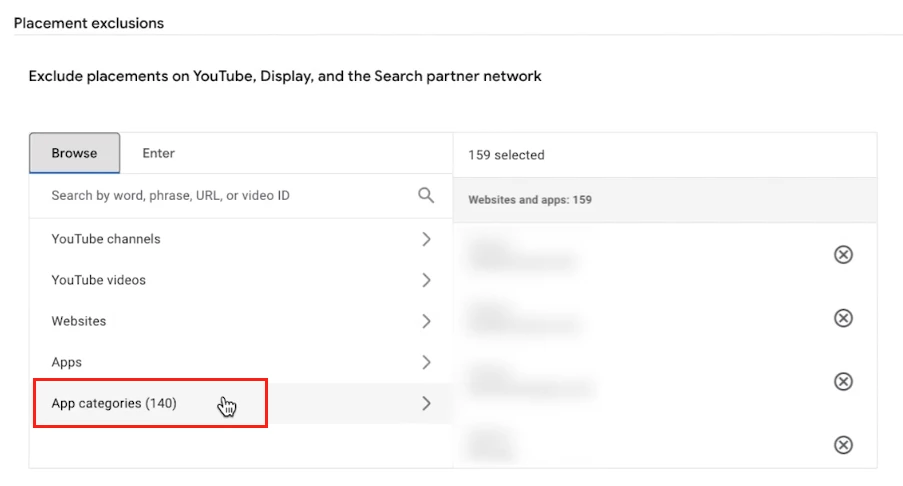Screen dimensions: 903x486
Task: Remove the second excluded placement
Action: coord(843,318)
